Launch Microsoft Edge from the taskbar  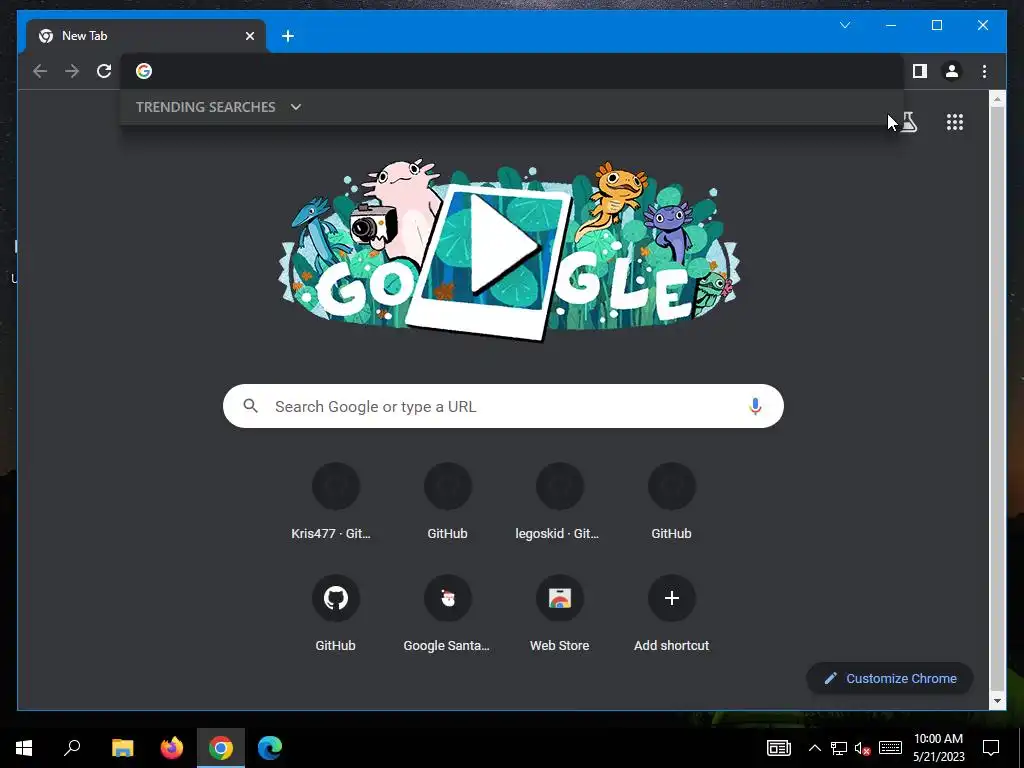[x=270, y=748]
